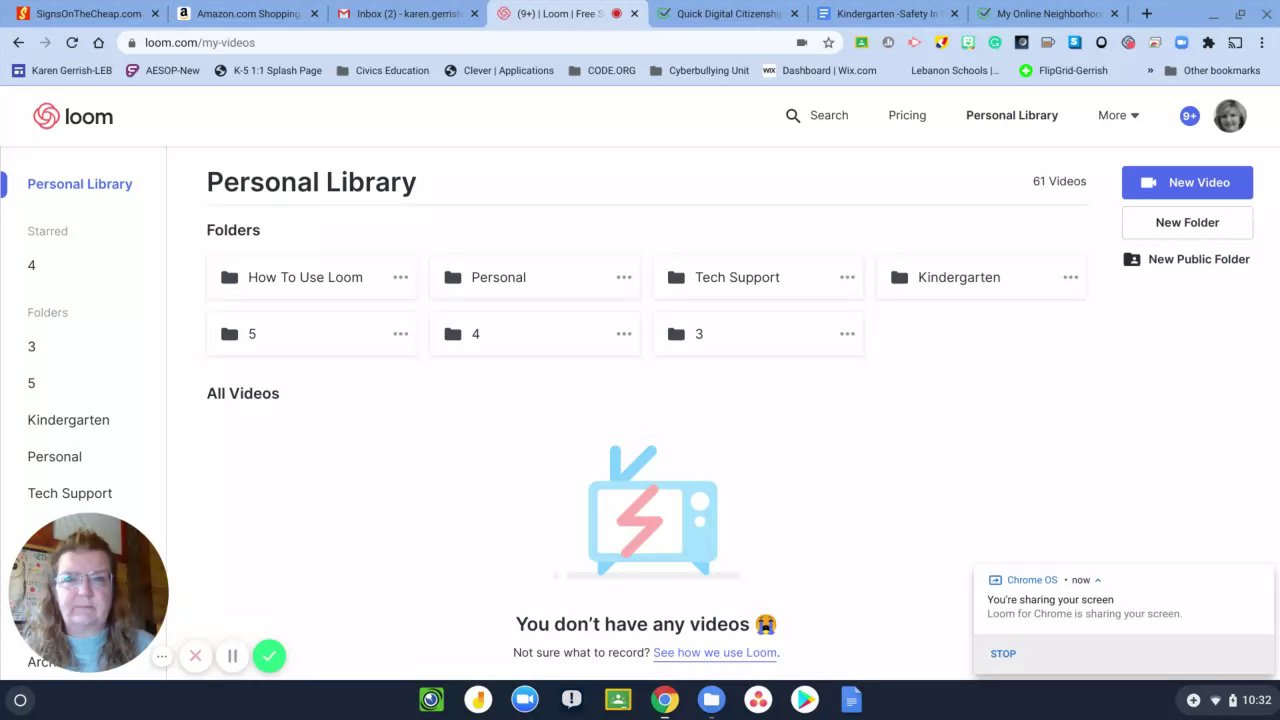Click STOP in screen sharing notification
Screen dimensions: 1280x720
pyautogui.click(x=1003, y=653)
